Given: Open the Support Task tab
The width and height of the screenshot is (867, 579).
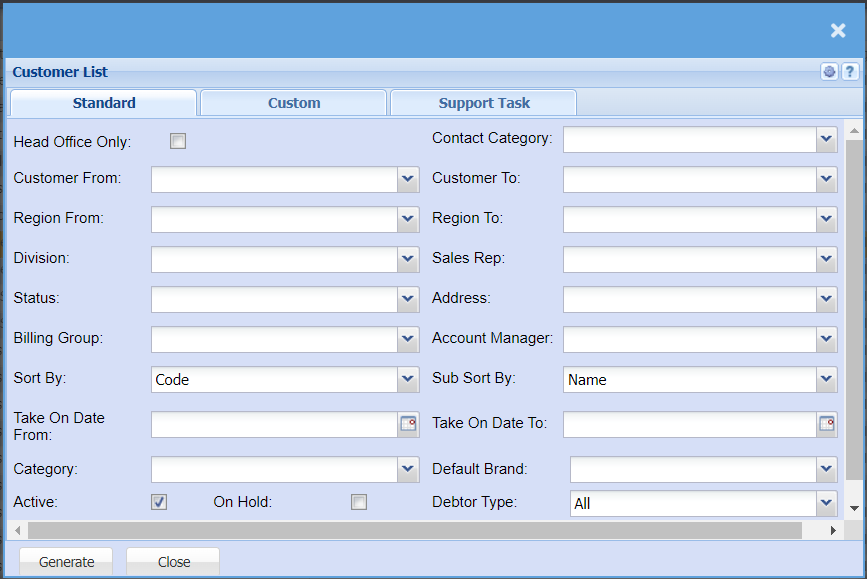Looking at the screenshot, I should pos(484,103).
